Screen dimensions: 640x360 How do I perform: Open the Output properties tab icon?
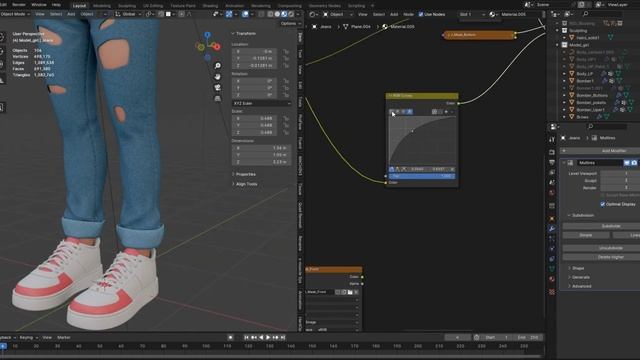[552, 162]
